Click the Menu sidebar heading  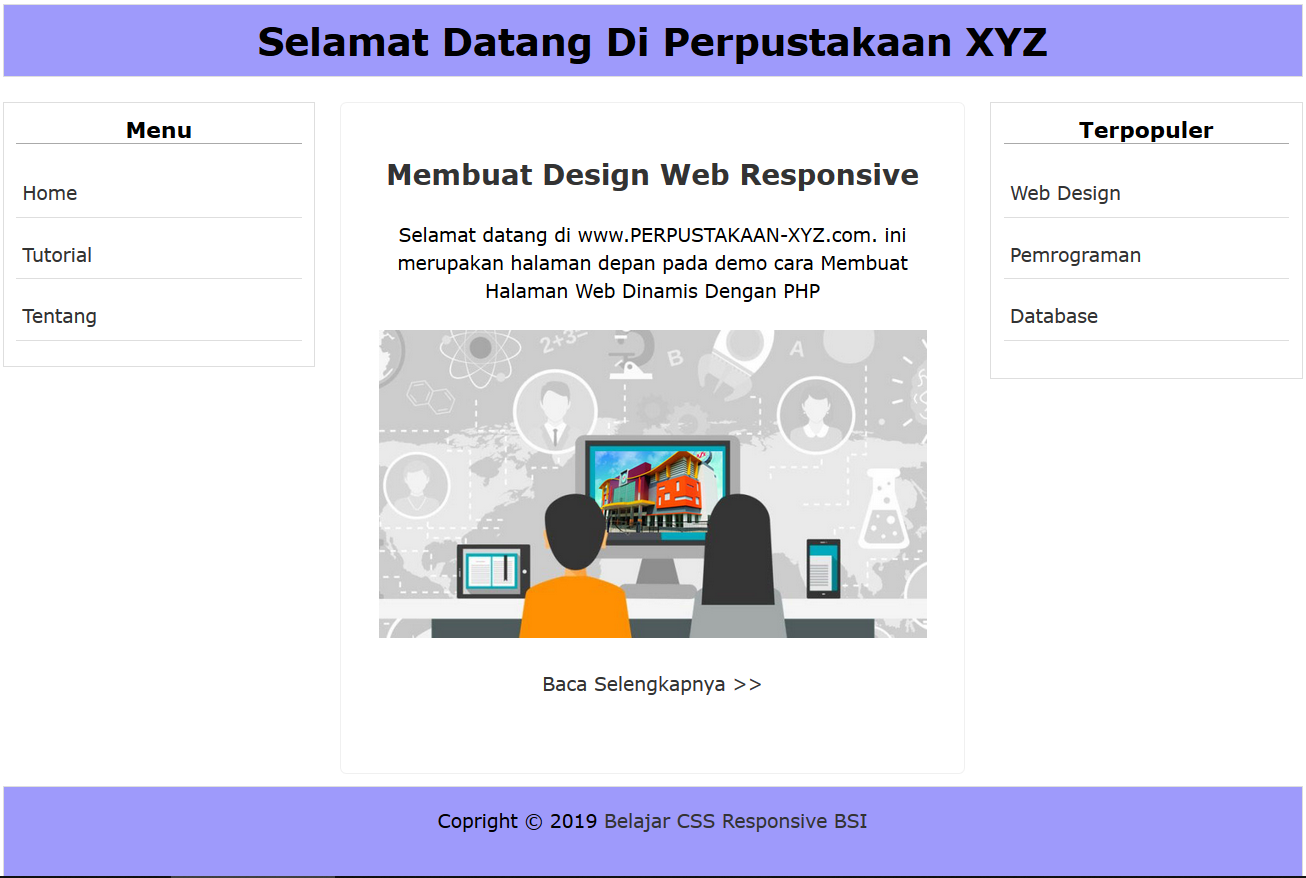[159, 130]
